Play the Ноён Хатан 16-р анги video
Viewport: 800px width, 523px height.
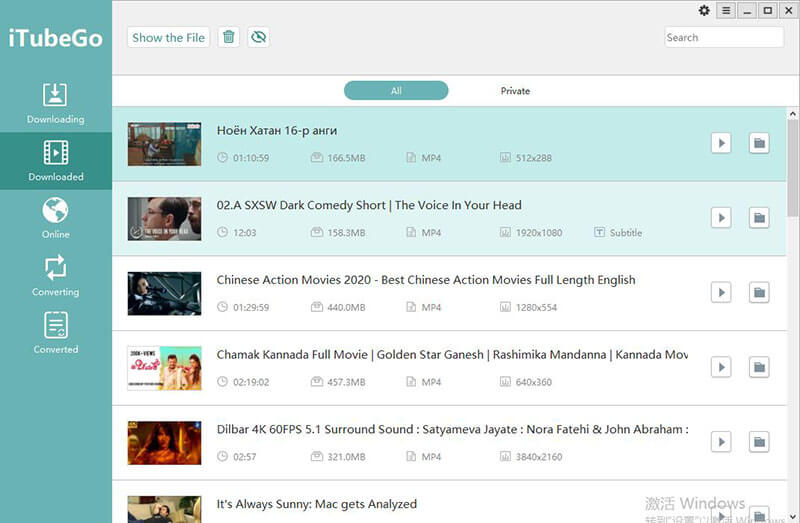coord(721,143)
